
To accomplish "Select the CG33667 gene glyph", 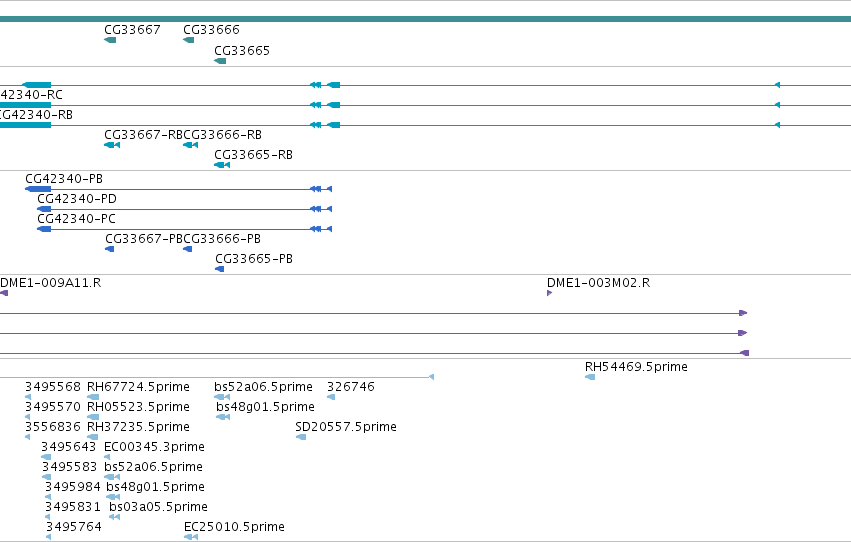I will coord(110,40).
